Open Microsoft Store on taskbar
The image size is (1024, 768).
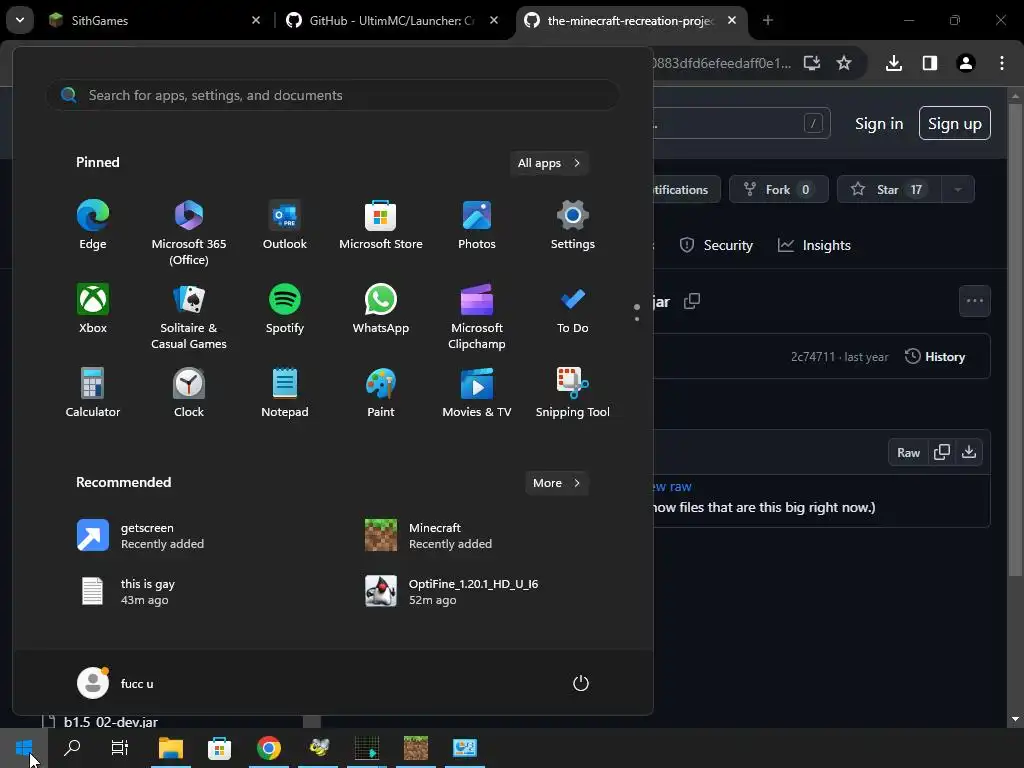(219, 748)
